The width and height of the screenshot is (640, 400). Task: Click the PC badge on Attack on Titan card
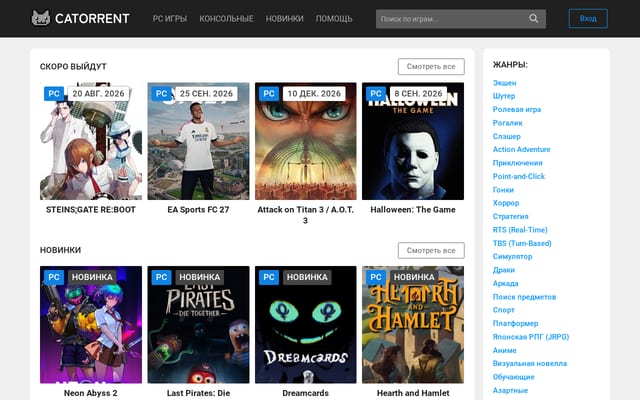(269, 93)
